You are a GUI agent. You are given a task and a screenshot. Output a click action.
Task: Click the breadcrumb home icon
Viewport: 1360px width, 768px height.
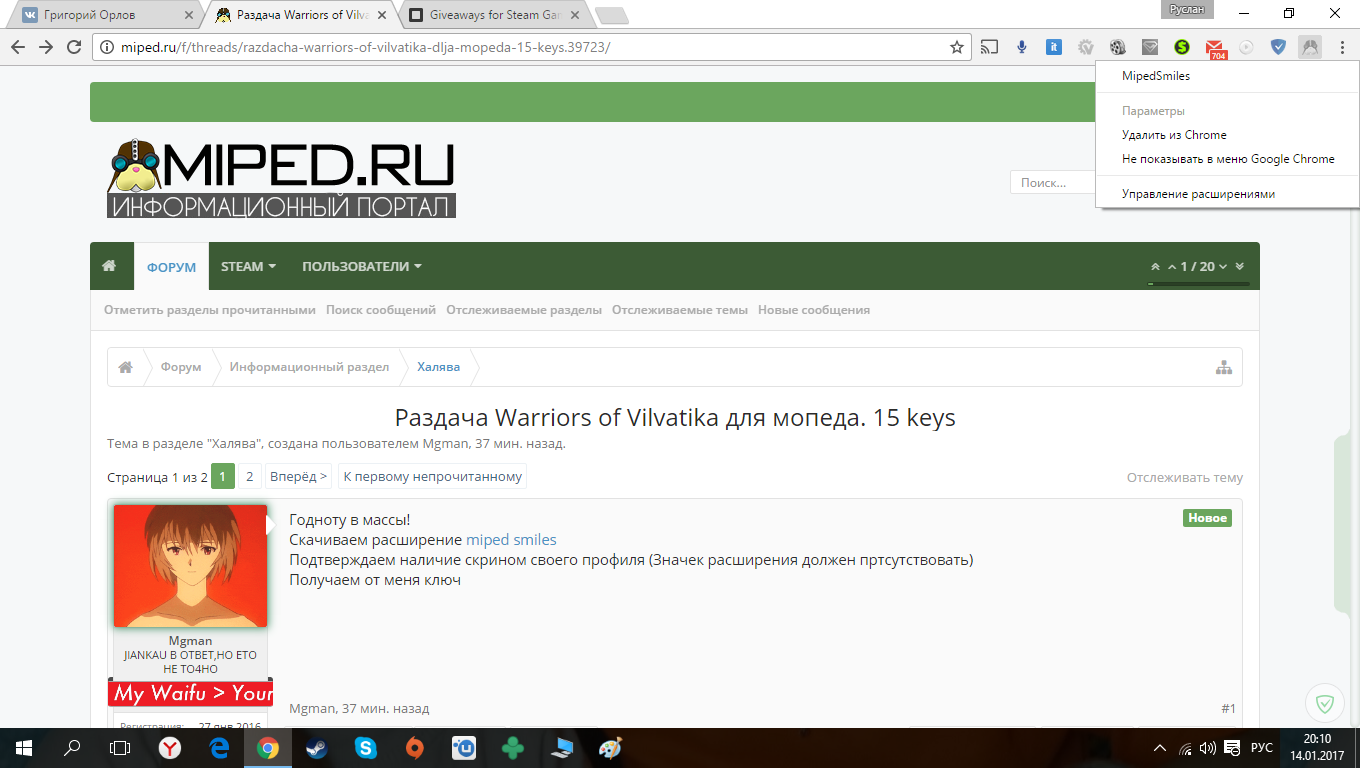[126, 367]
